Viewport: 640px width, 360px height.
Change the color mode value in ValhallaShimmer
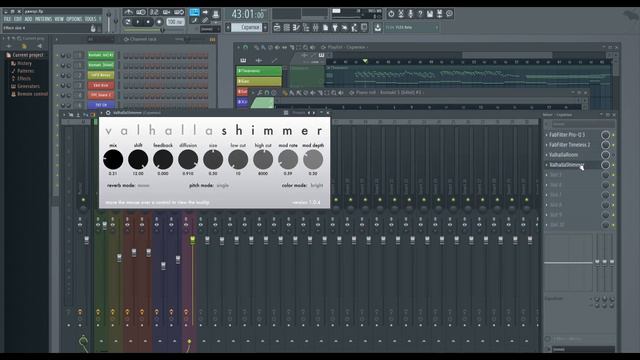click(317, 185)
